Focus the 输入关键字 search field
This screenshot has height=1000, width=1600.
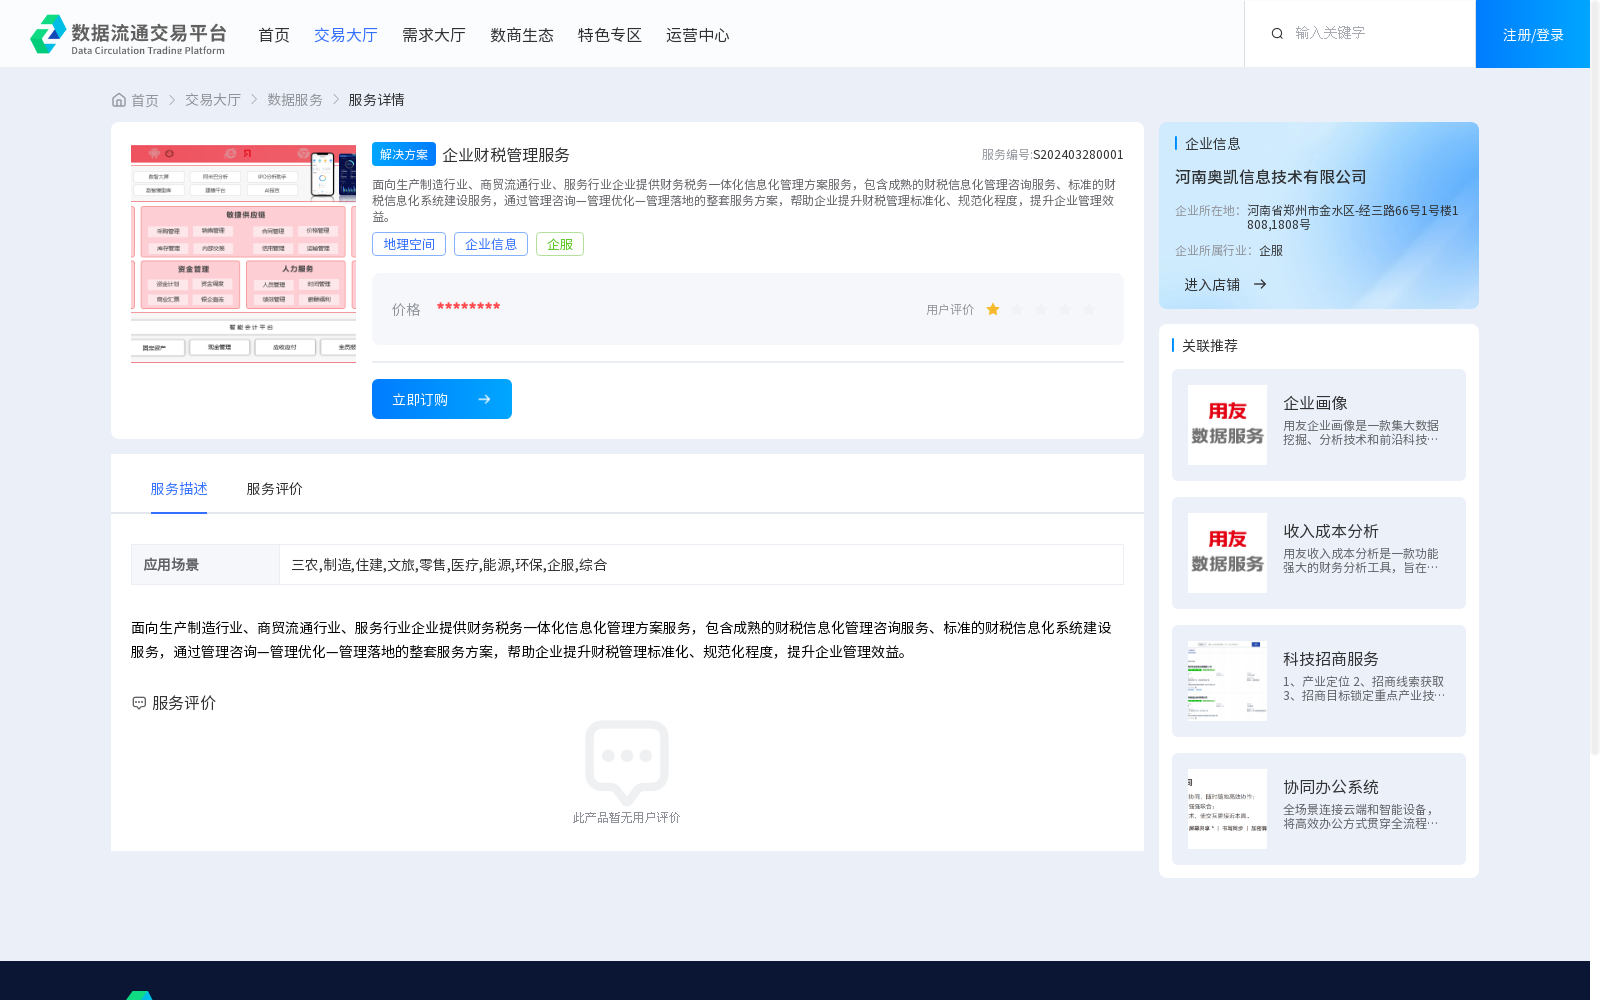[x=1375, y=33]
